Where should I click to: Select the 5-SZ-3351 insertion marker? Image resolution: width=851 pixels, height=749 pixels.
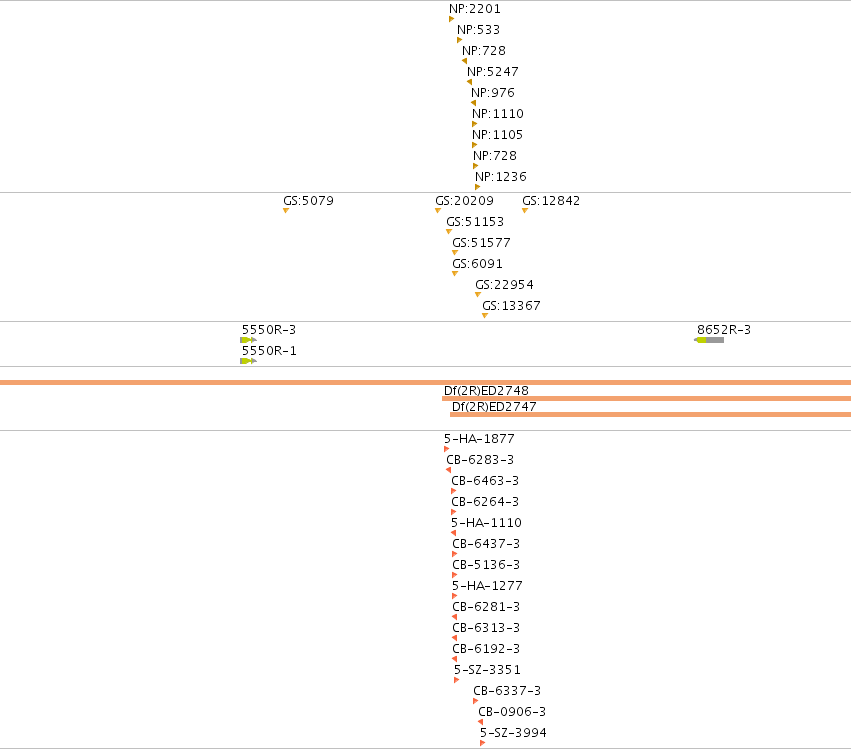(456, 680)
